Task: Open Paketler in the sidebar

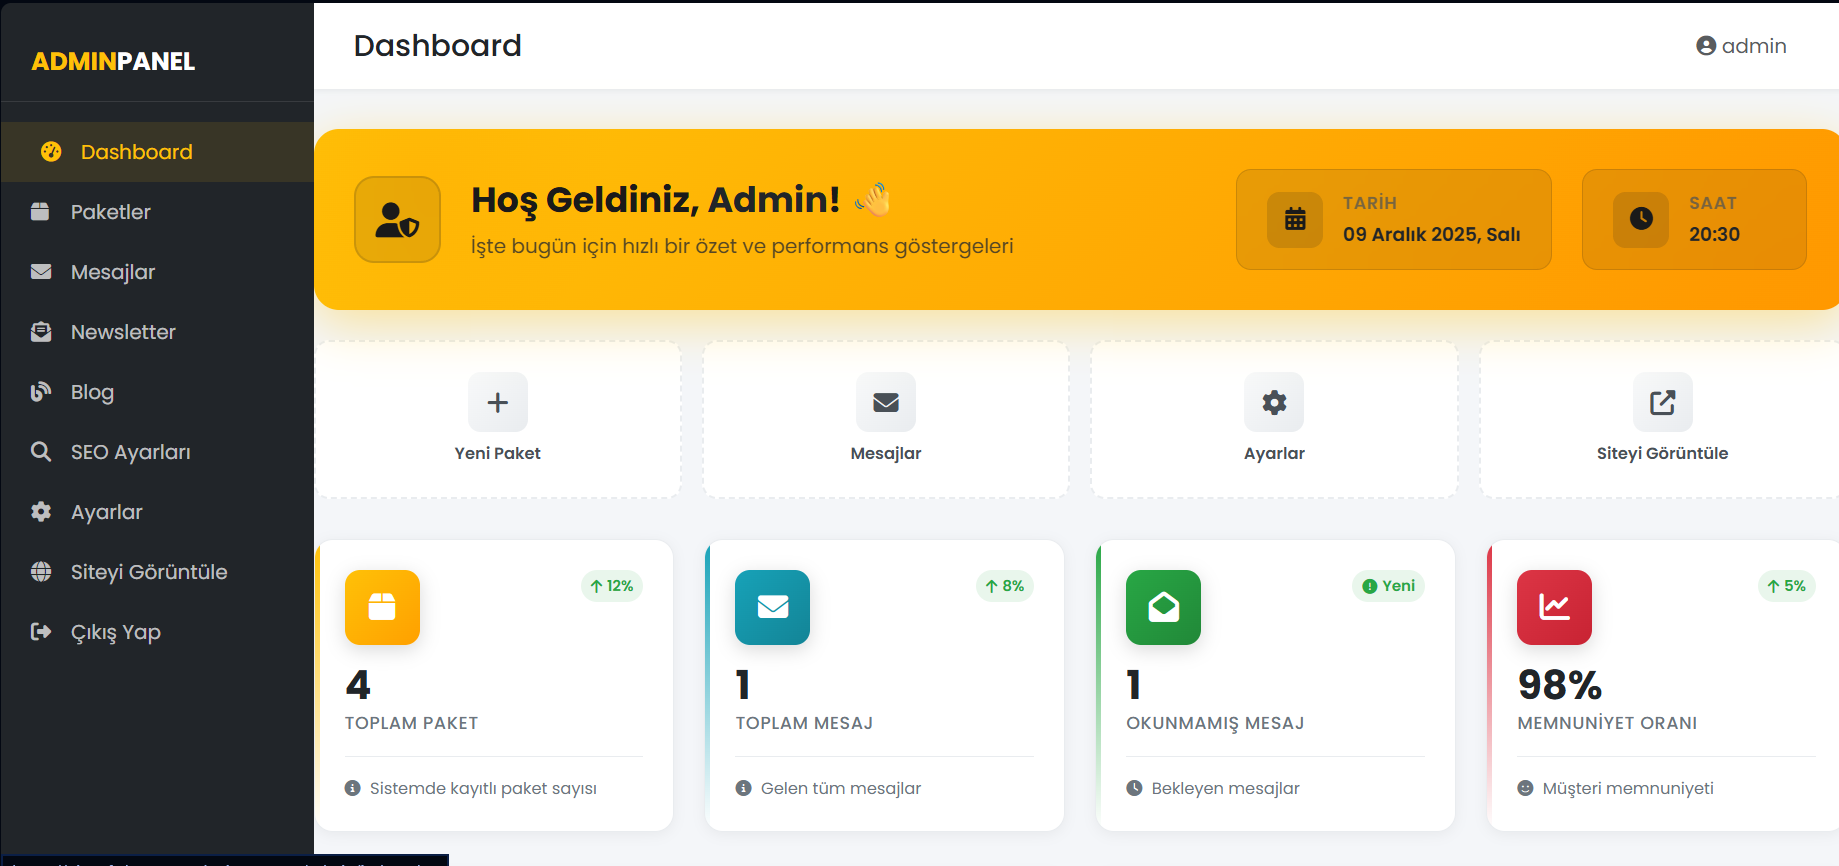Action: tap(110, 212)
